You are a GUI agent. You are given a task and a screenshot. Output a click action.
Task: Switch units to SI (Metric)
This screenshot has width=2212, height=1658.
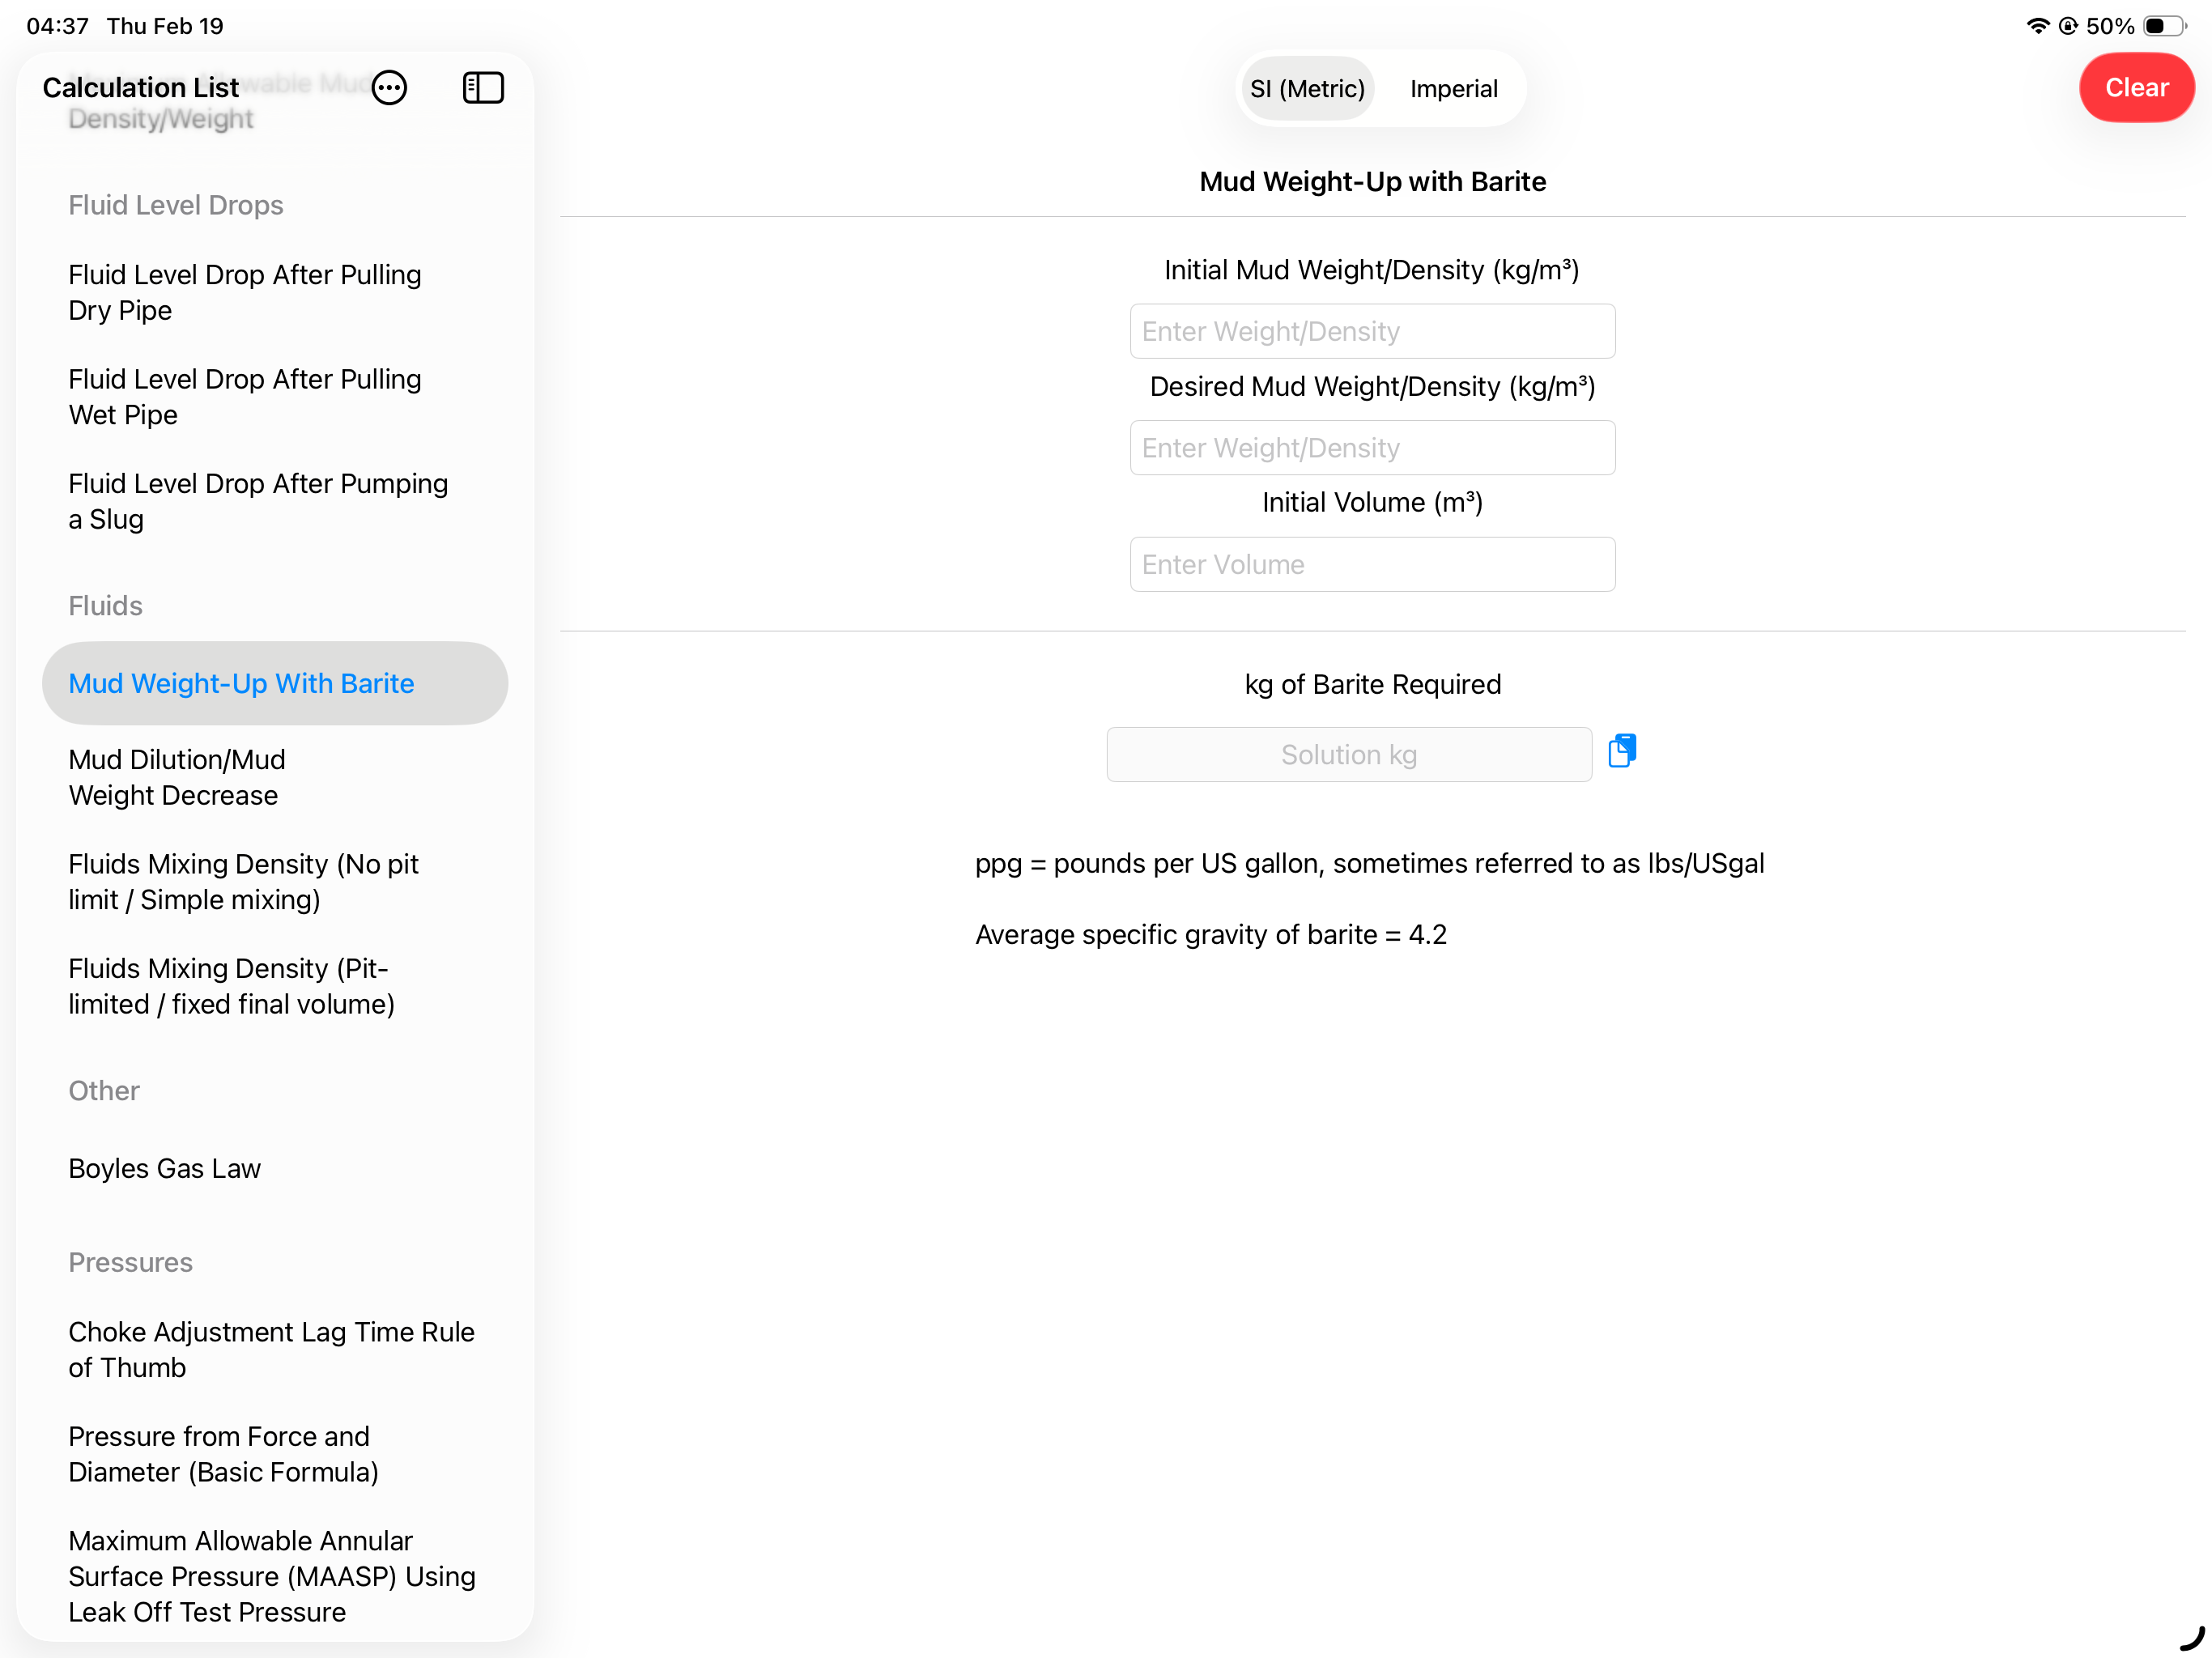click(1307, 89)
